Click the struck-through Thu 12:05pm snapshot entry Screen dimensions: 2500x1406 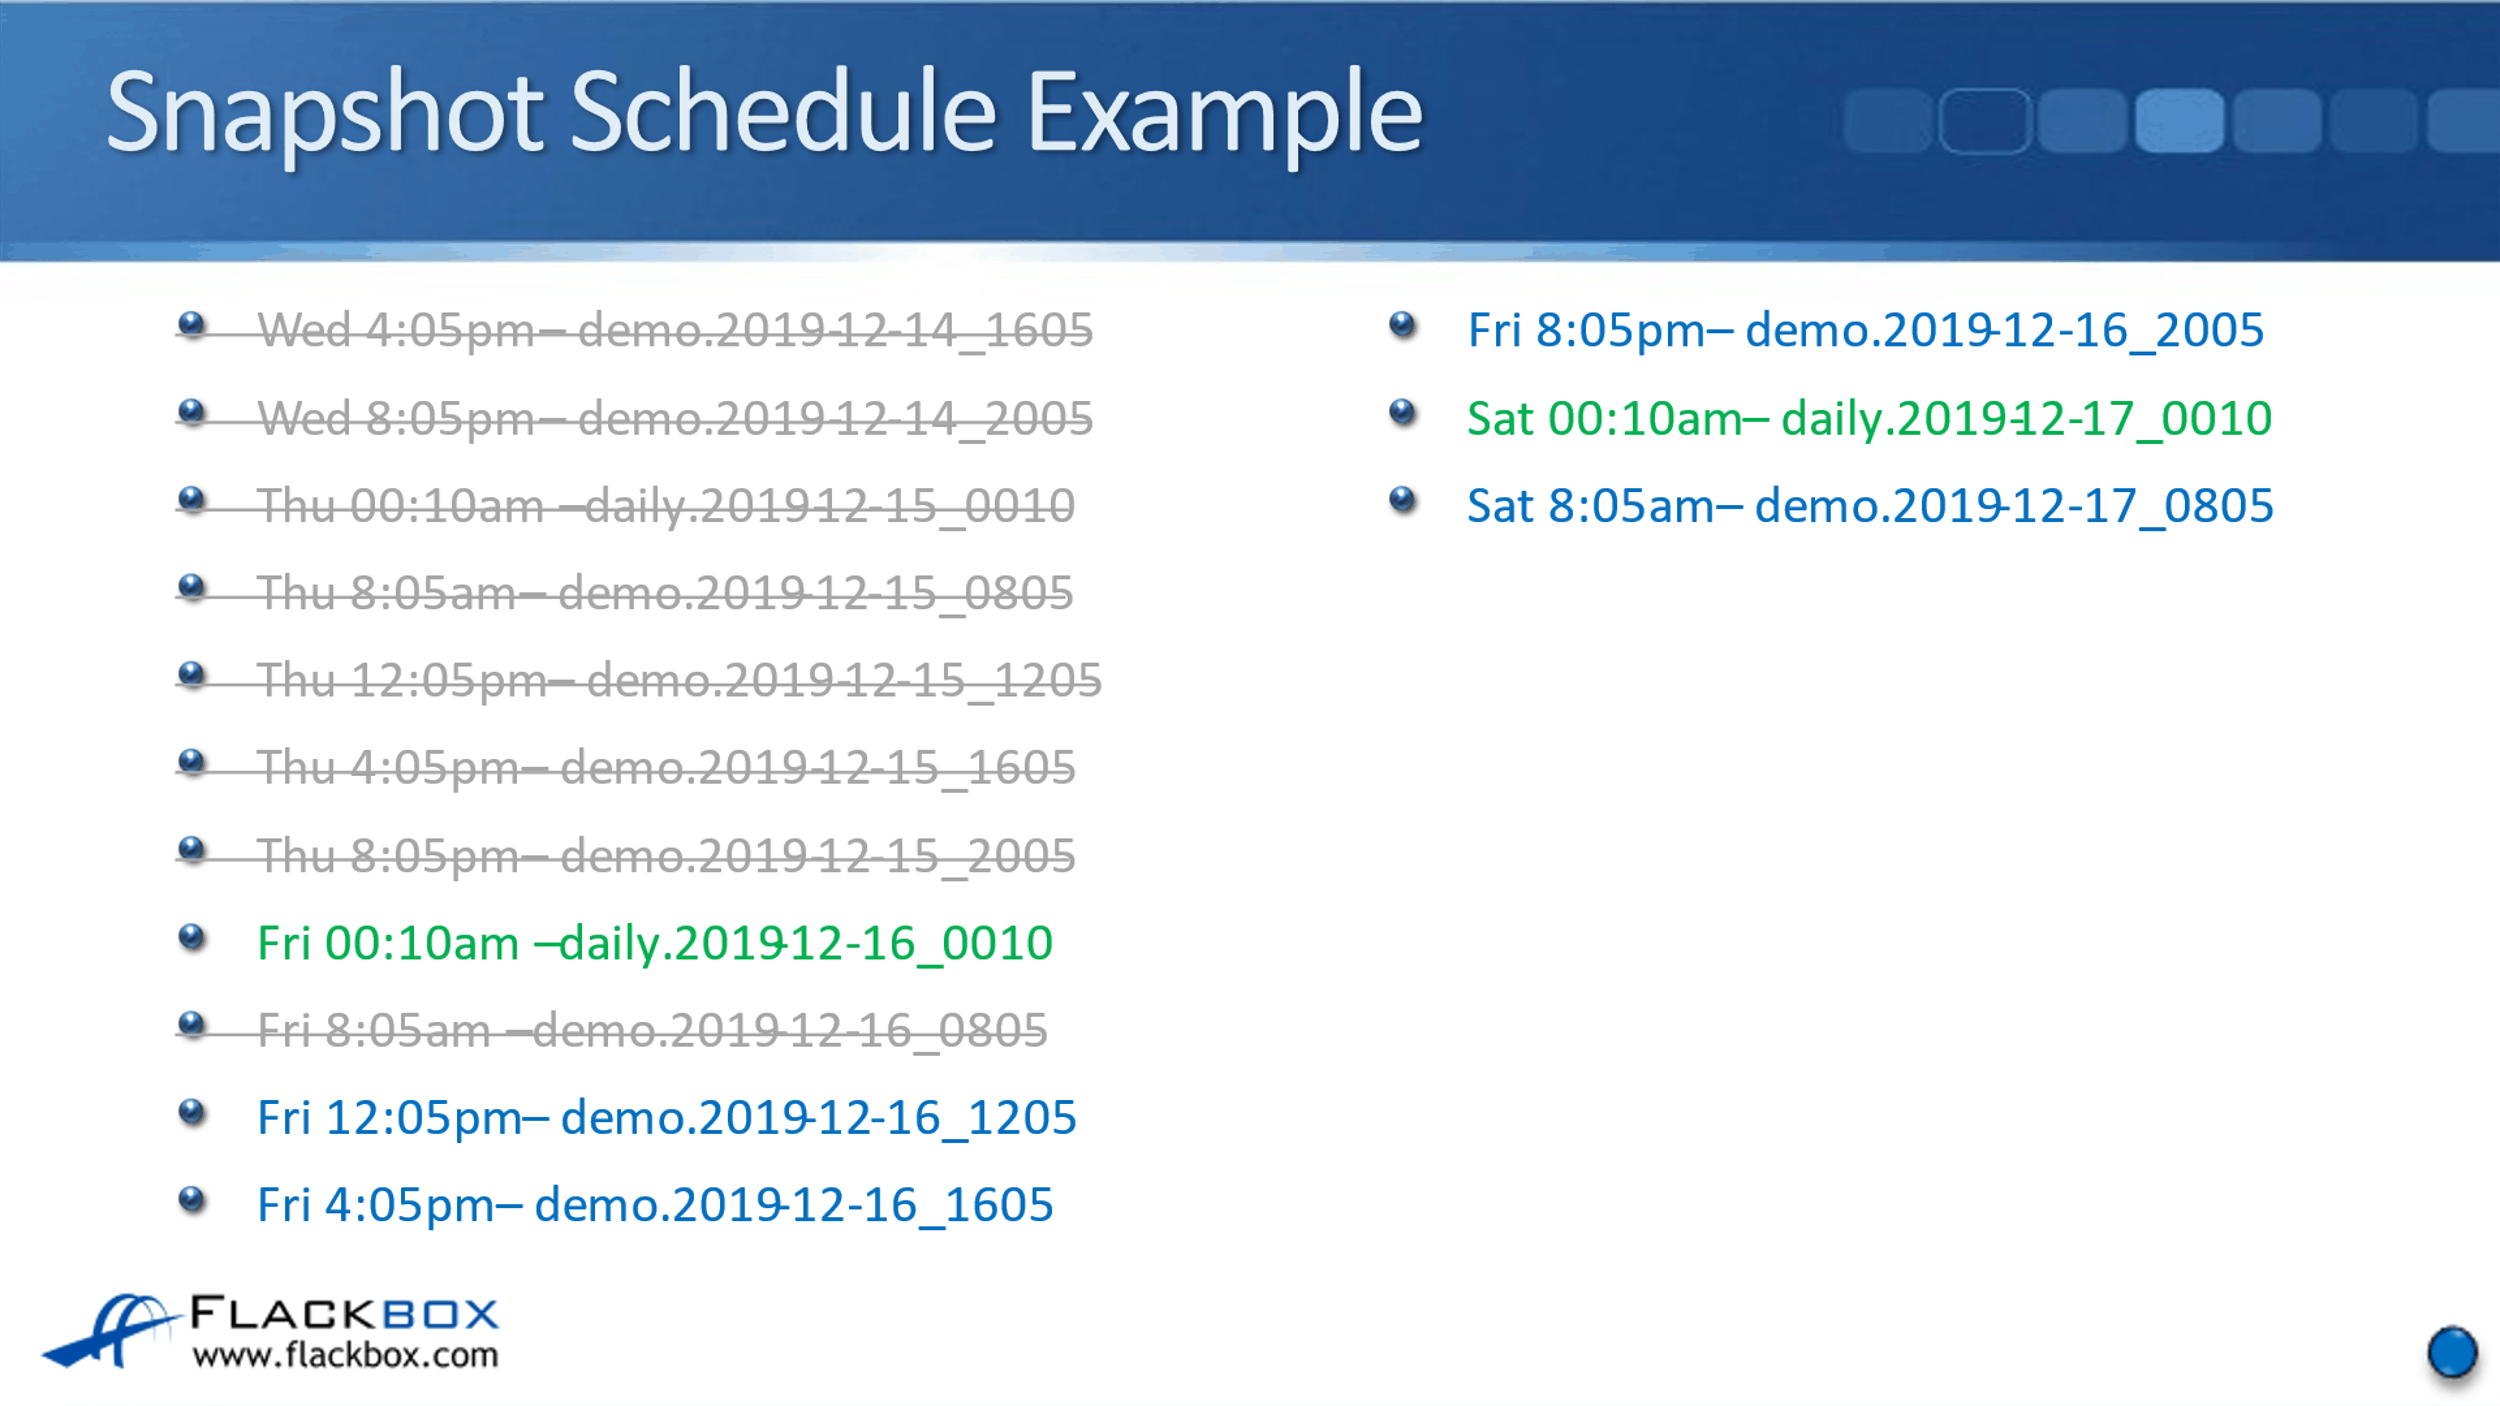679,681
